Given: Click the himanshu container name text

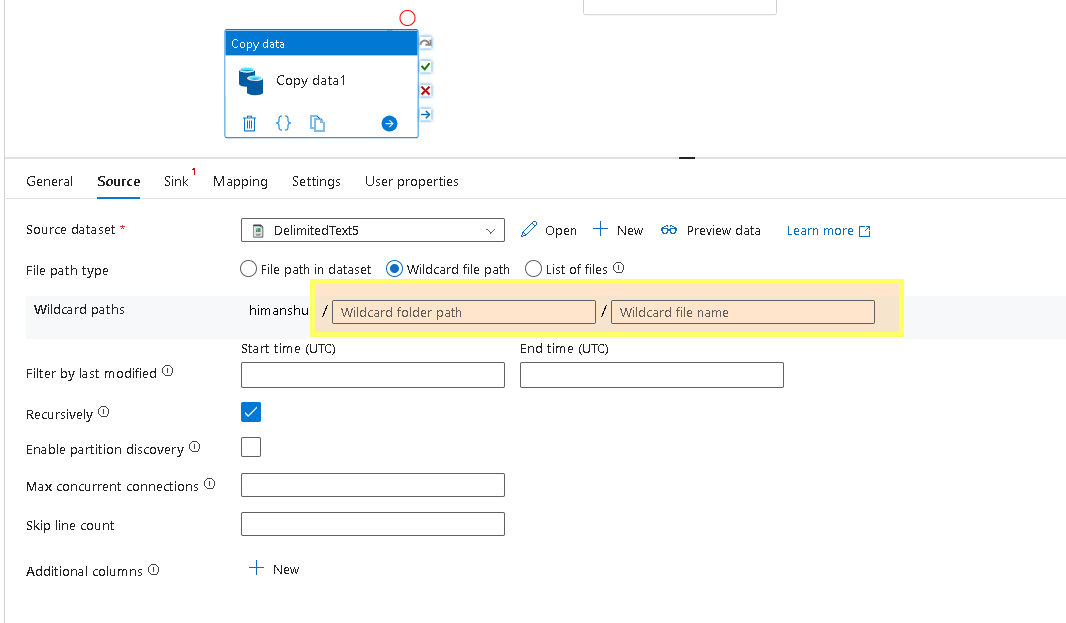Looking at the screenshot, I should point(279,310).
